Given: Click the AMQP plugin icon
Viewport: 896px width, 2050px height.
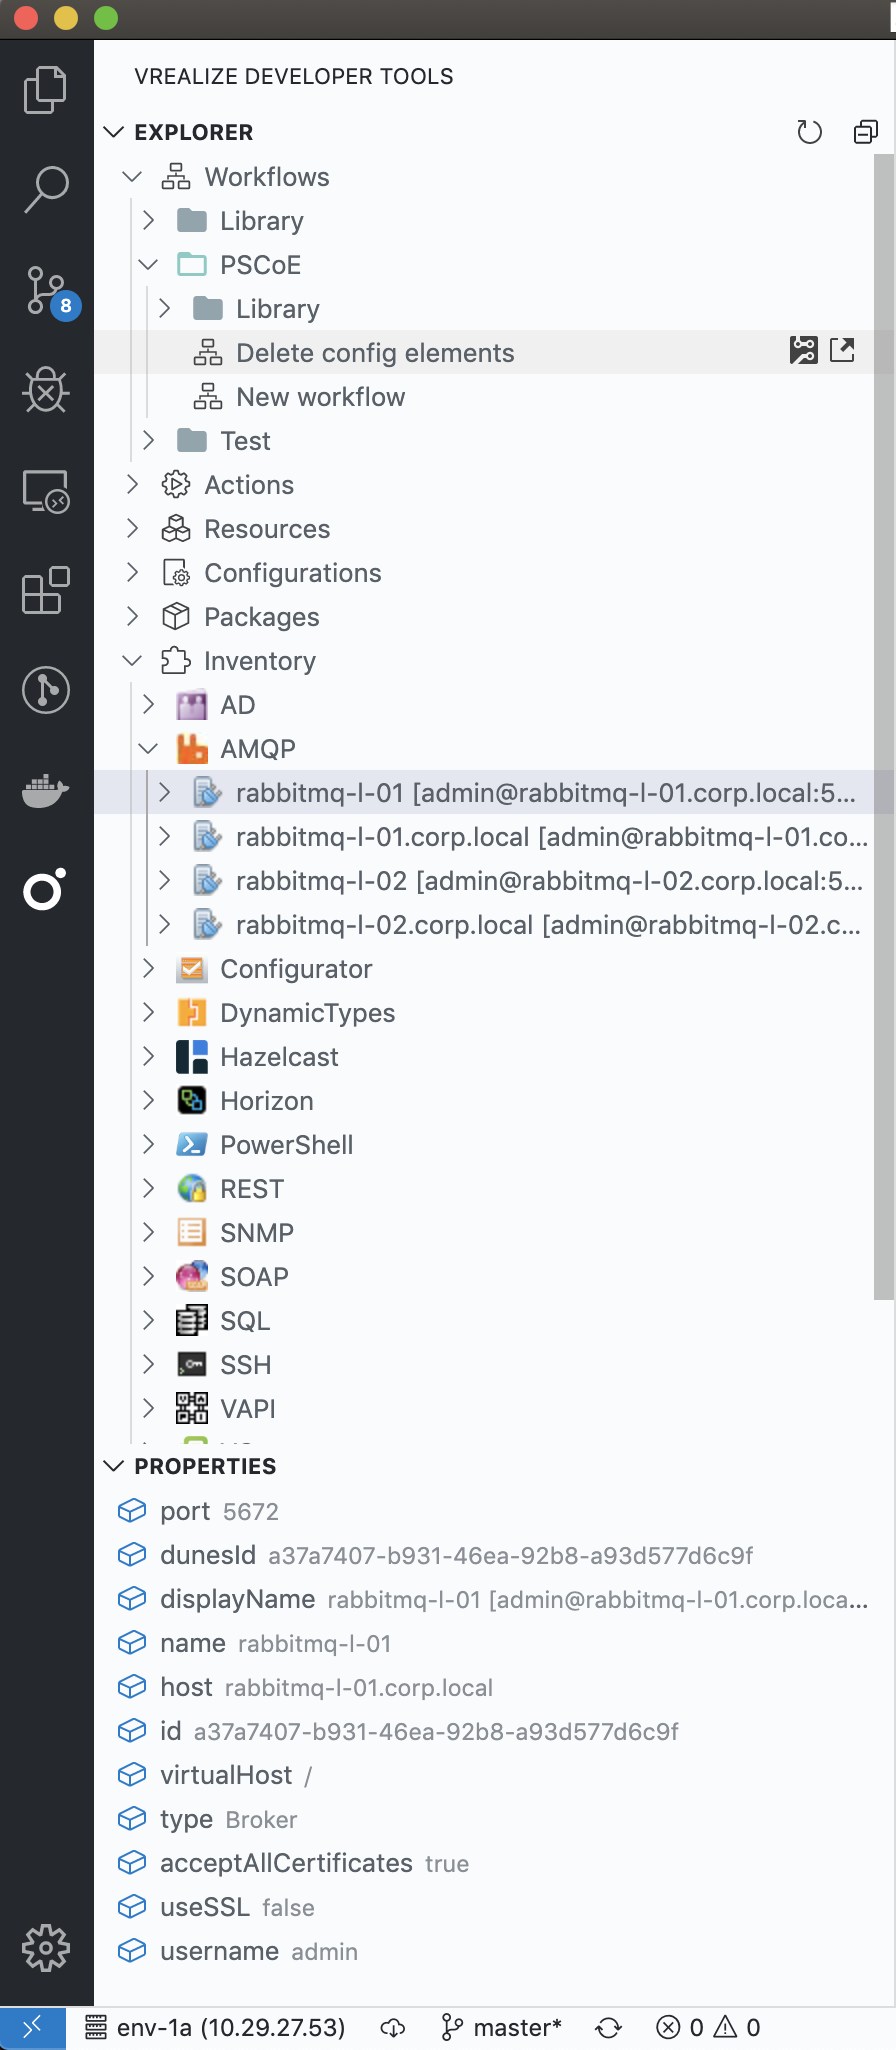Looking at the screenshot, I should (191, 748).
